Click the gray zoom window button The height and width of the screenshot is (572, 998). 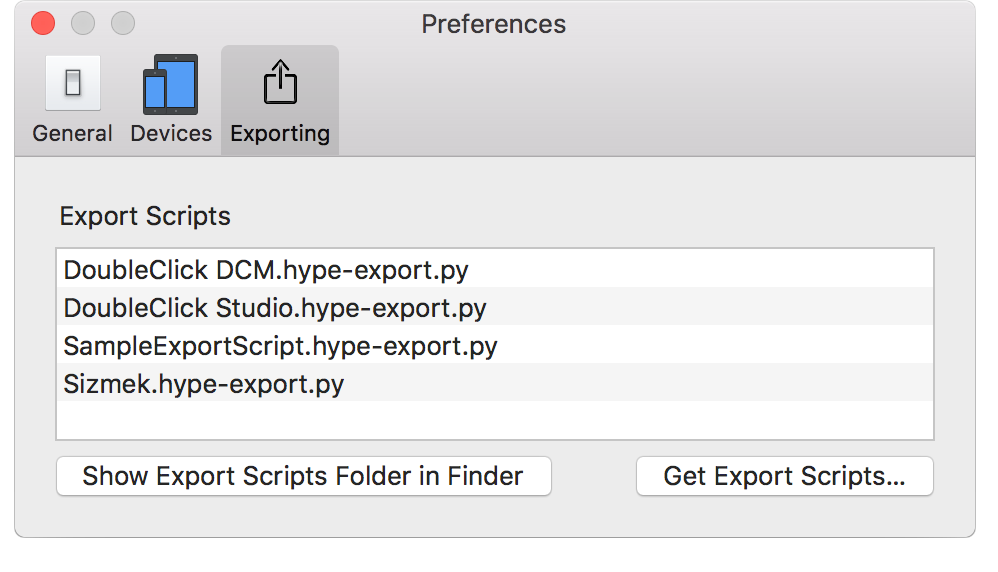click(122, 23)
